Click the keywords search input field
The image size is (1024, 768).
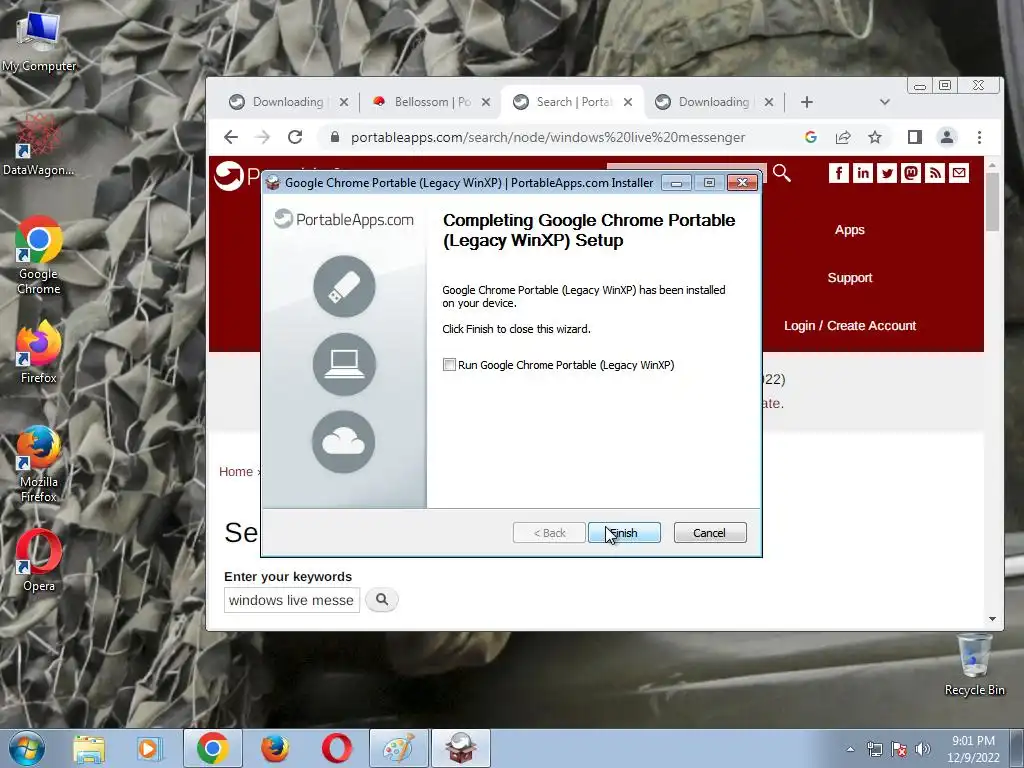click(292, 600)
